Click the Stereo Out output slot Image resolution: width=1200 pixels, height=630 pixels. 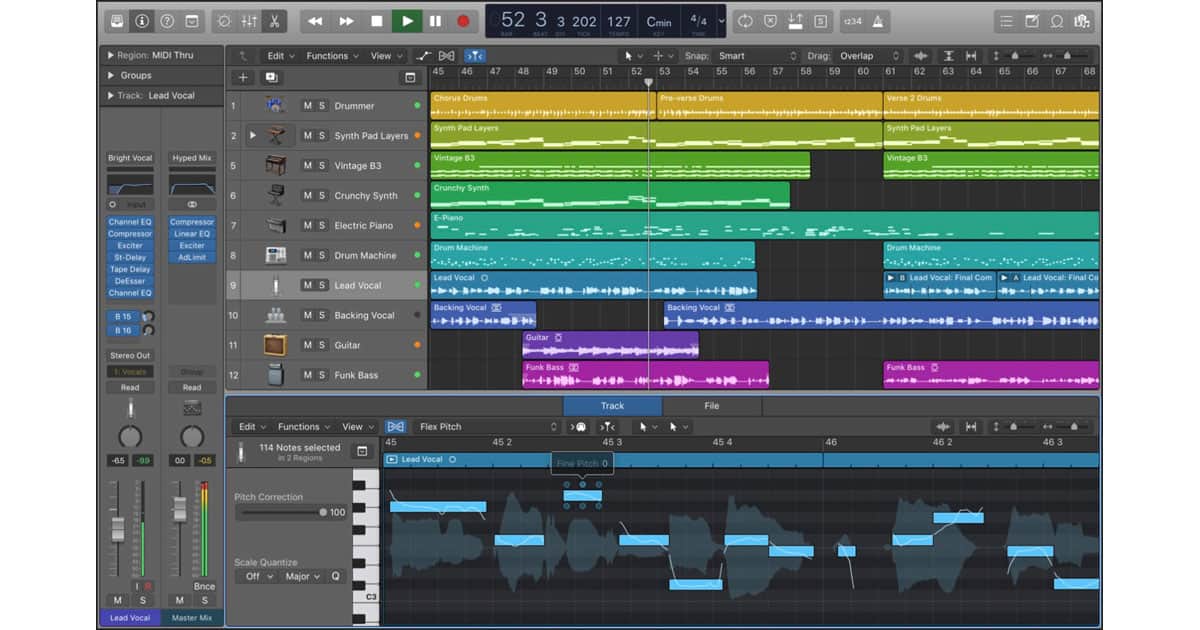tap(130, 356)
